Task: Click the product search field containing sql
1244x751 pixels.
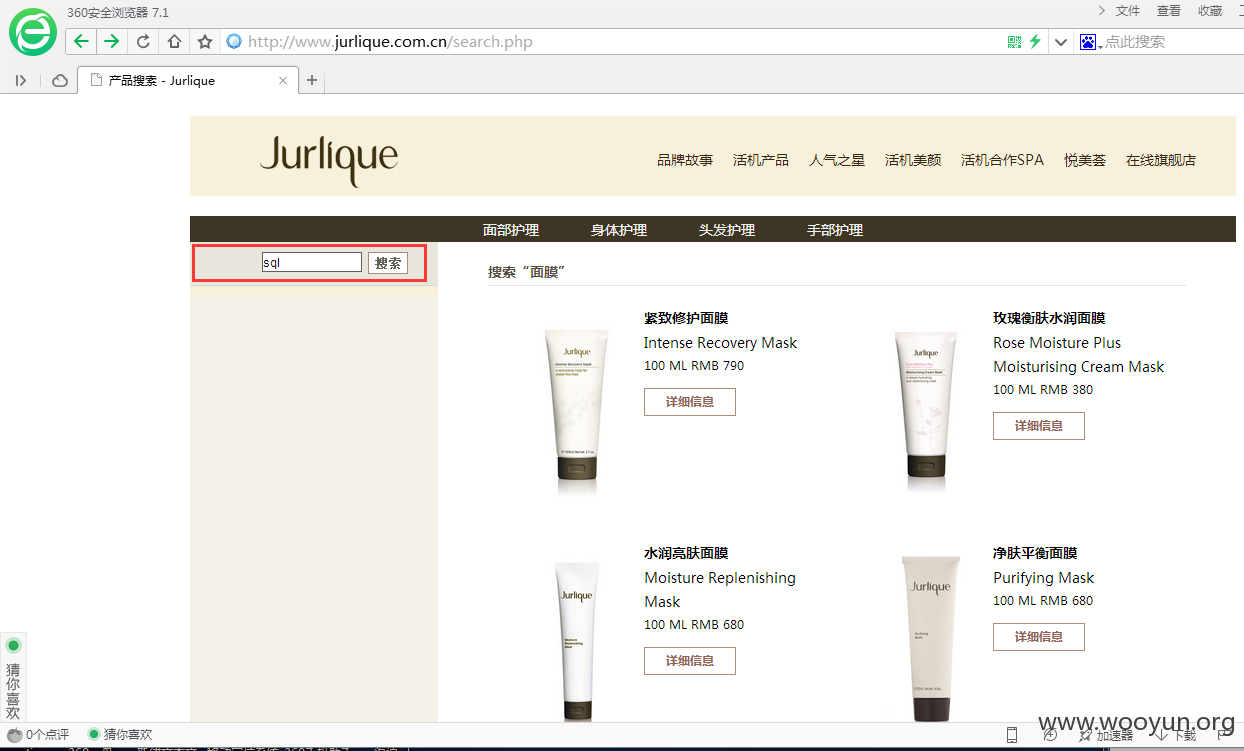Action: click(x=312, y=262)
